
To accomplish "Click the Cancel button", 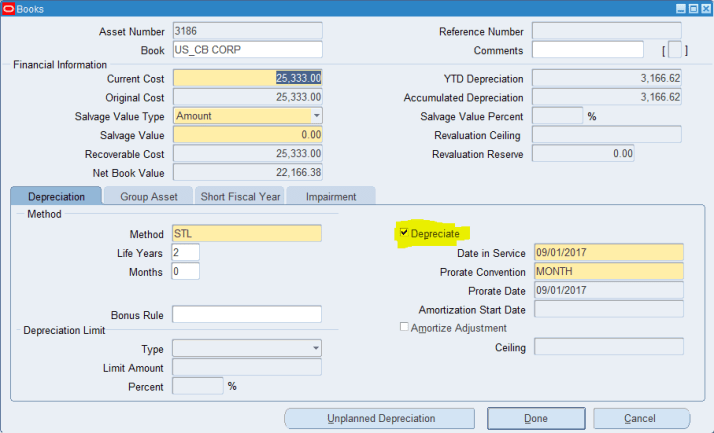I will [640, 418].
